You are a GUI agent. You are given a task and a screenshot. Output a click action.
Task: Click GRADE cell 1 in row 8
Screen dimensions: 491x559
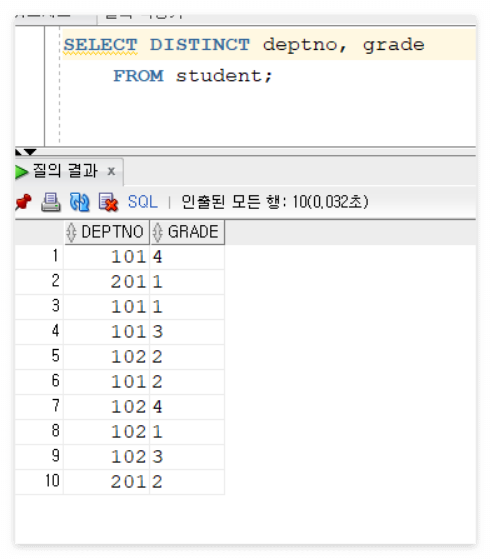tap(187, 431)
